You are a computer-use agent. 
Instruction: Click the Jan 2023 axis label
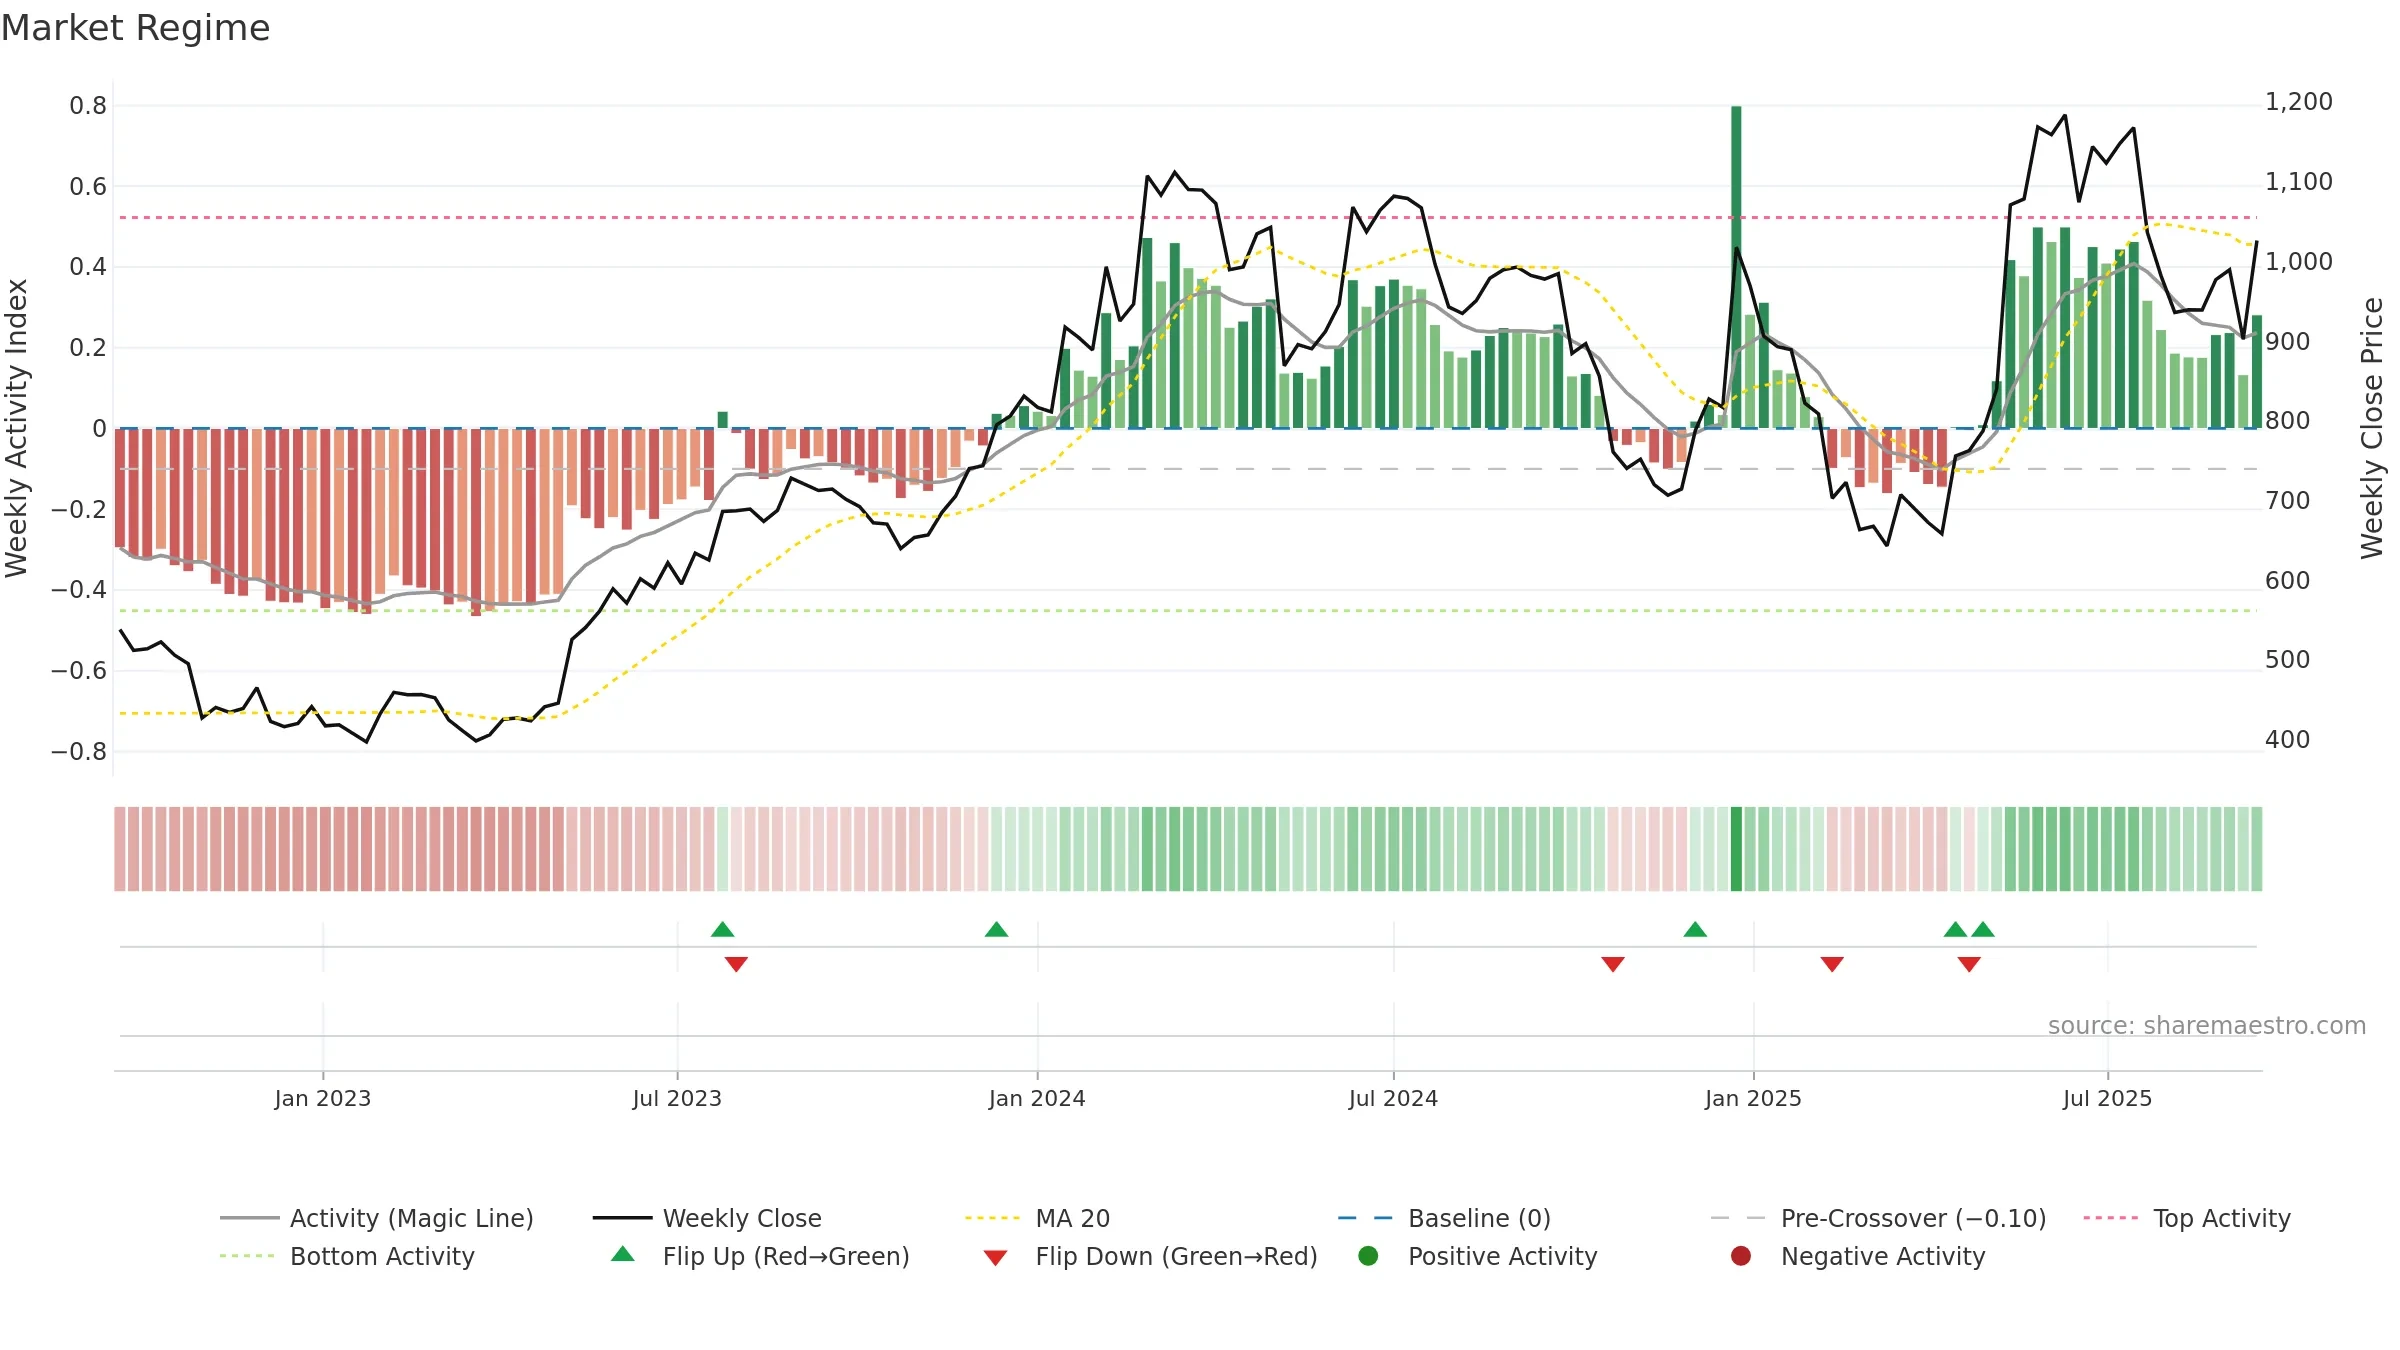[x=322, y=1099]
